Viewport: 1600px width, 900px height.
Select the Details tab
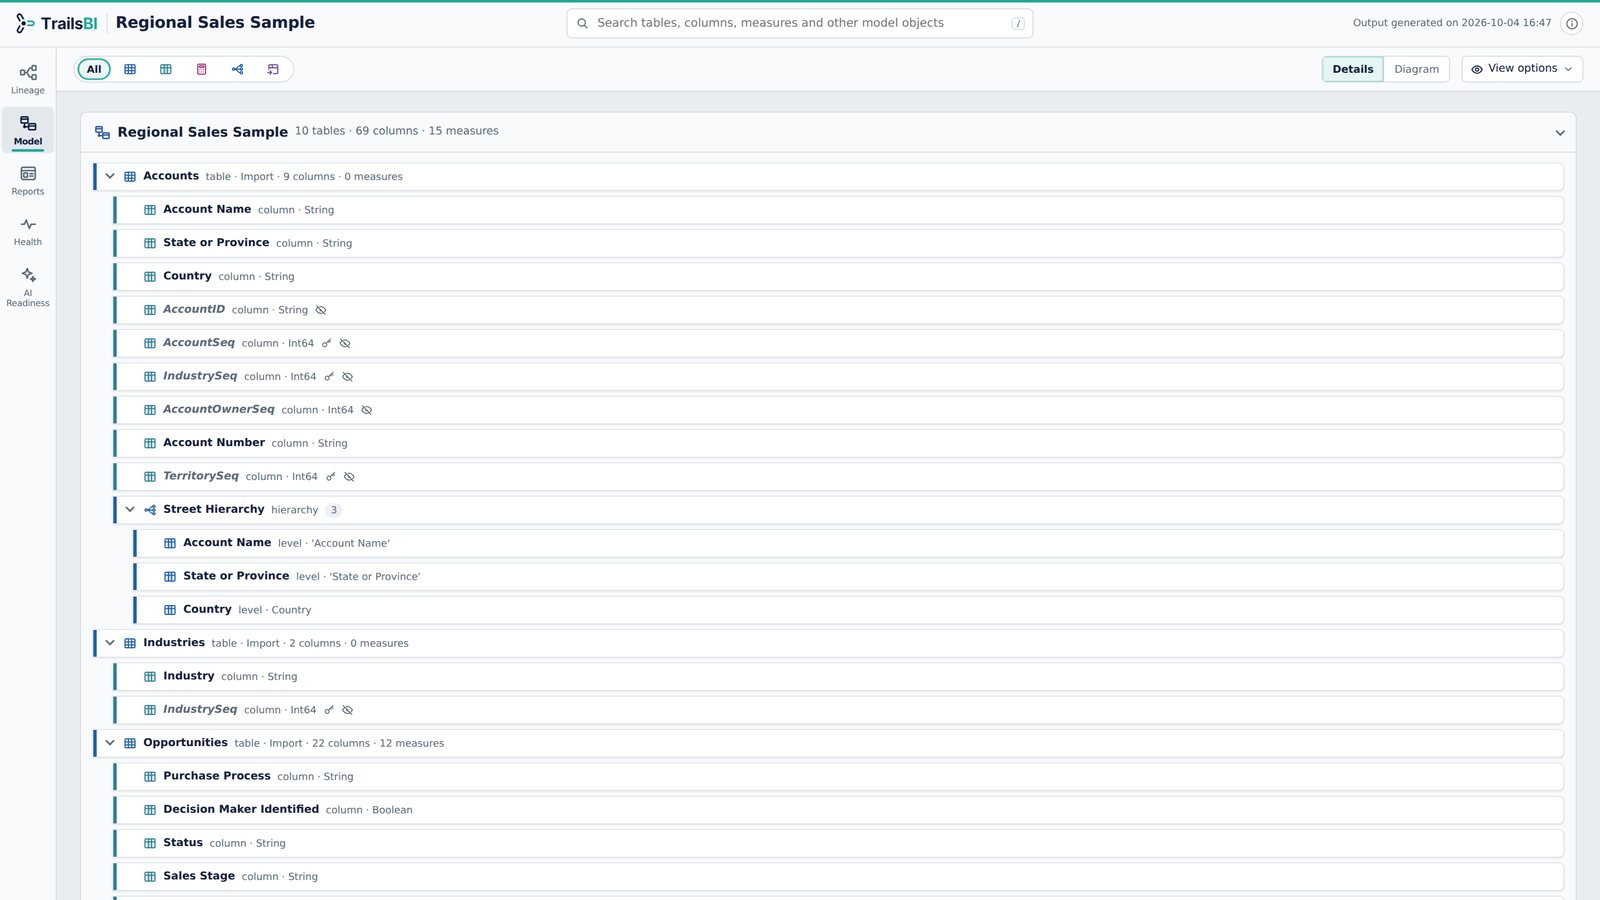tap(1353, 69)
